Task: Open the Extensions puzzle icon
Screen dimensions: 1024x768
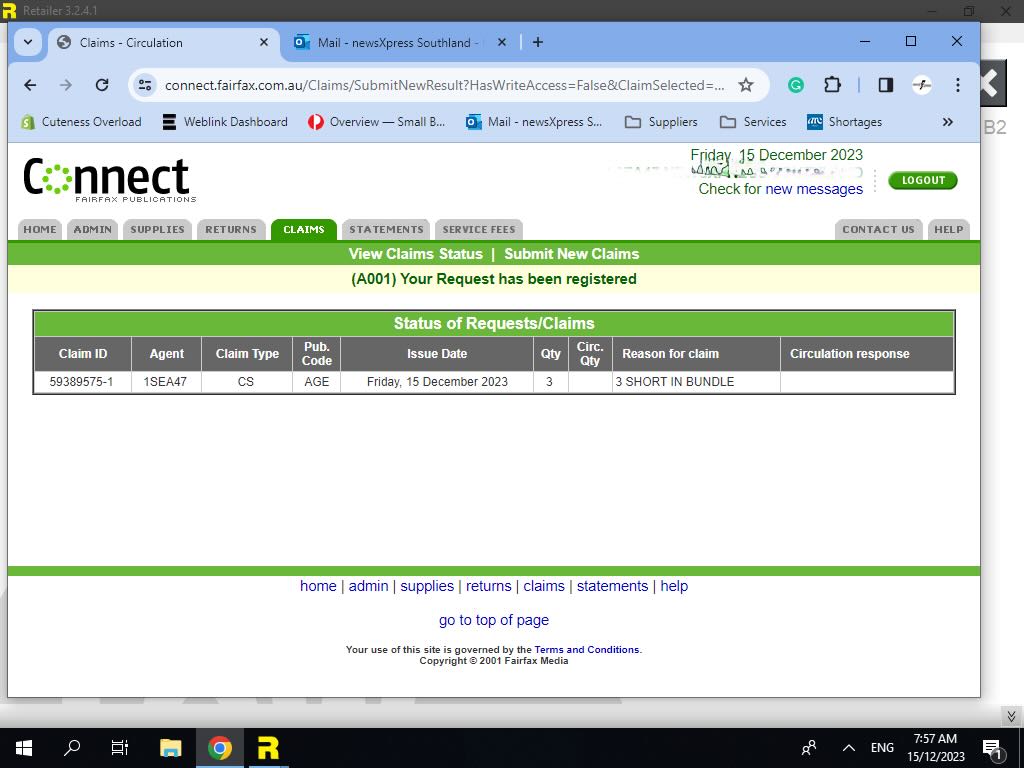Action: click(x=832, y=85)
